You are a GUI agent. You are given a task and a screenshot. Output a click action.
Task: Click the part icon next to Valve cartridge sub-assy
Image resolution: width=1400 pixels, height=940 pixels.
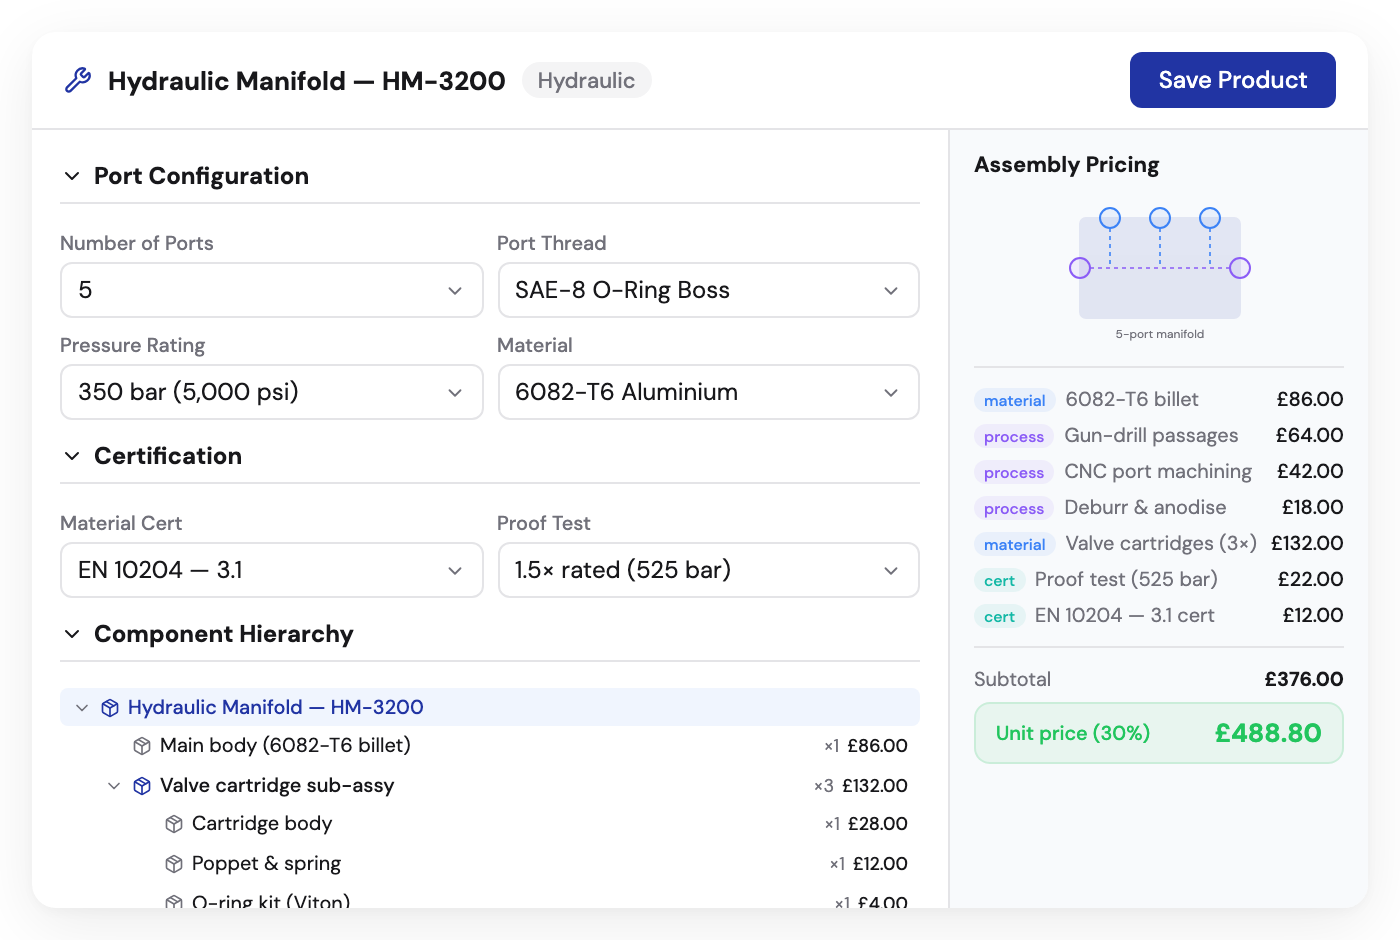141,785
